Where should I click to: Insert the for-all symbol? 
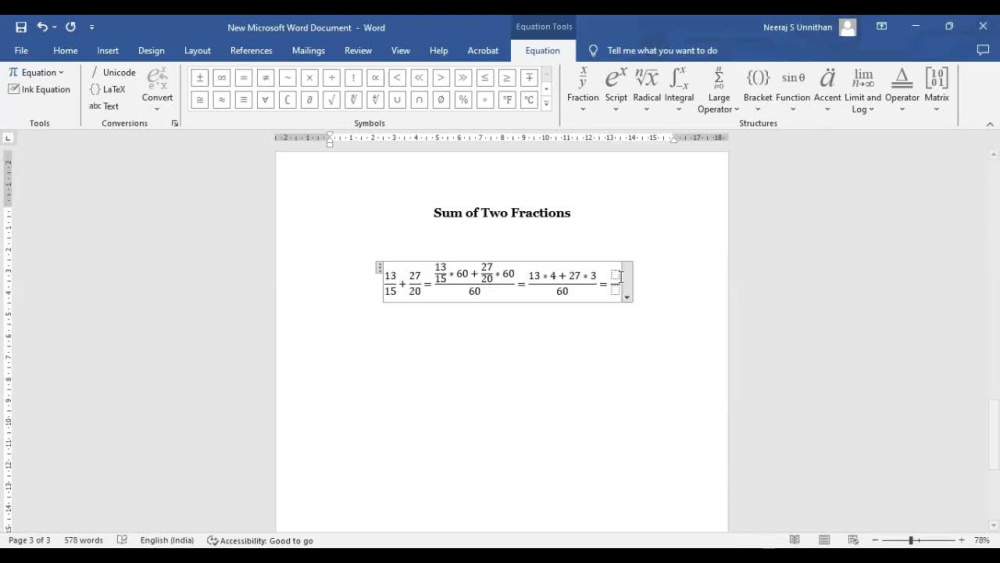click(x=265, y=100)
